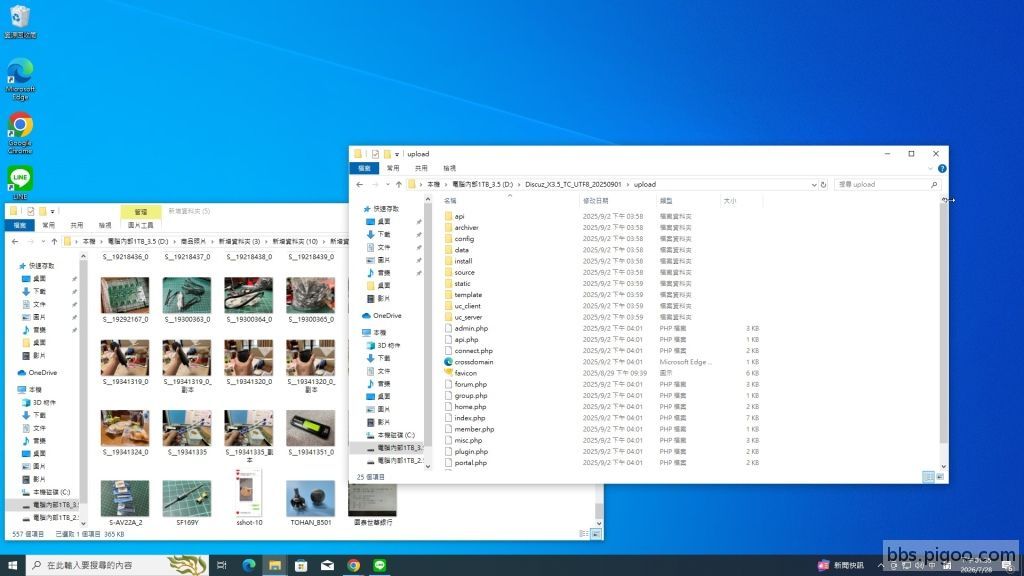Open Chrome from the taskbar

(x=353, y=565)
